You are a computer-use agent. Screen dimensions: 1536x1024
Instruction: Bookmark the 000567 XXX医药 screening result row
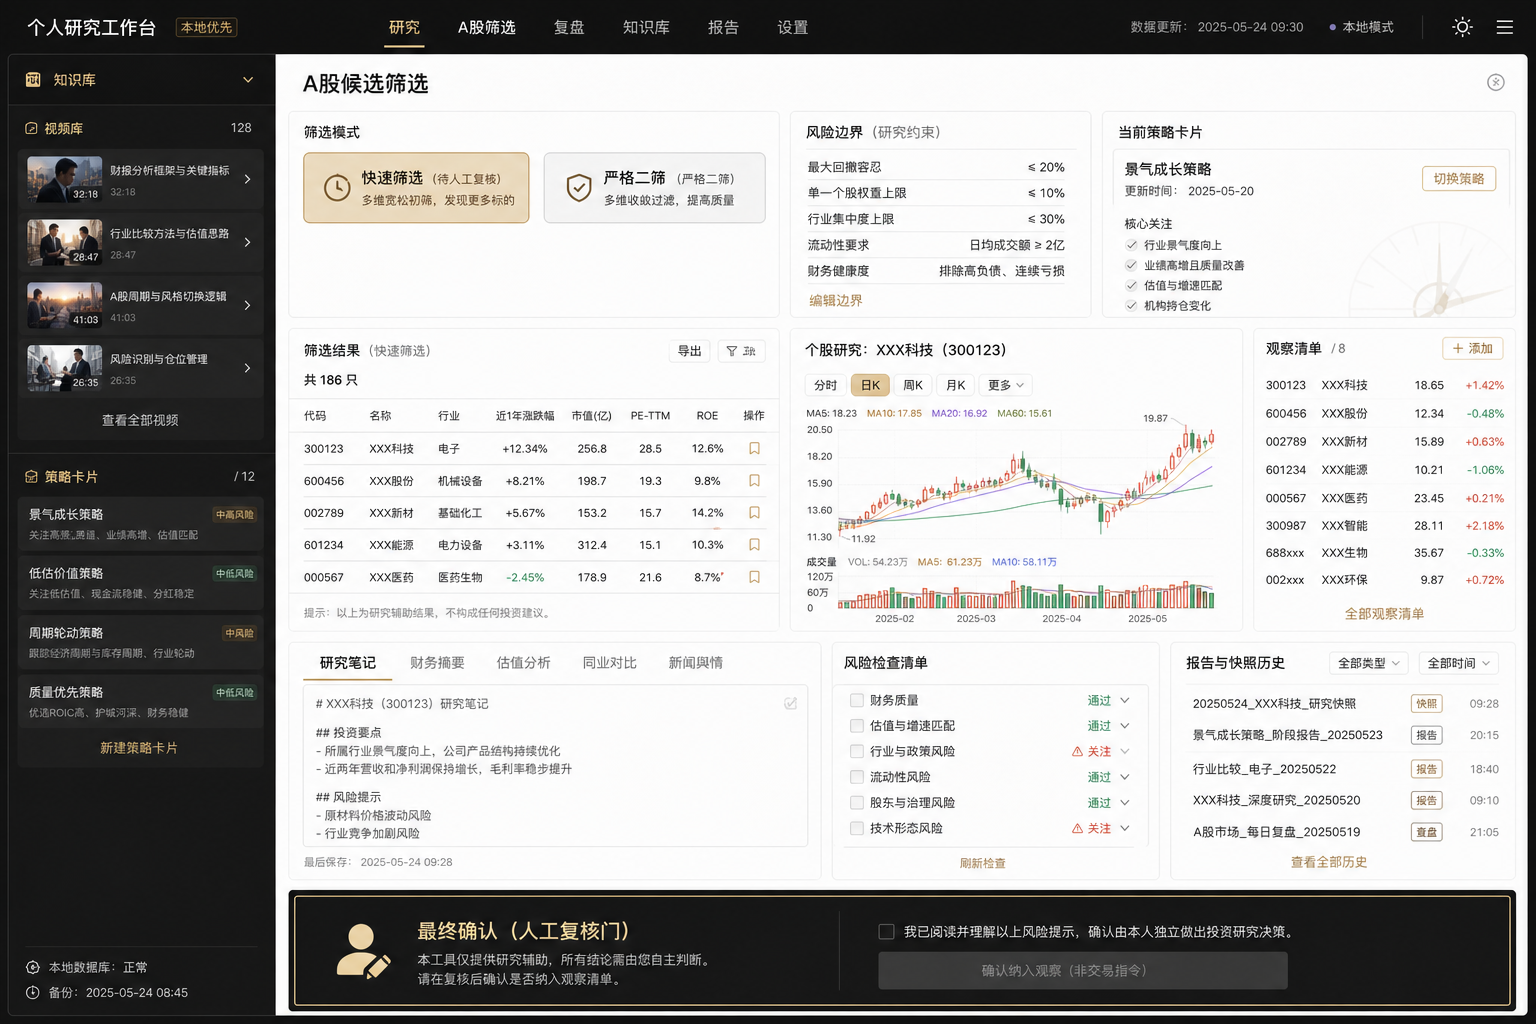coord(754,577)
